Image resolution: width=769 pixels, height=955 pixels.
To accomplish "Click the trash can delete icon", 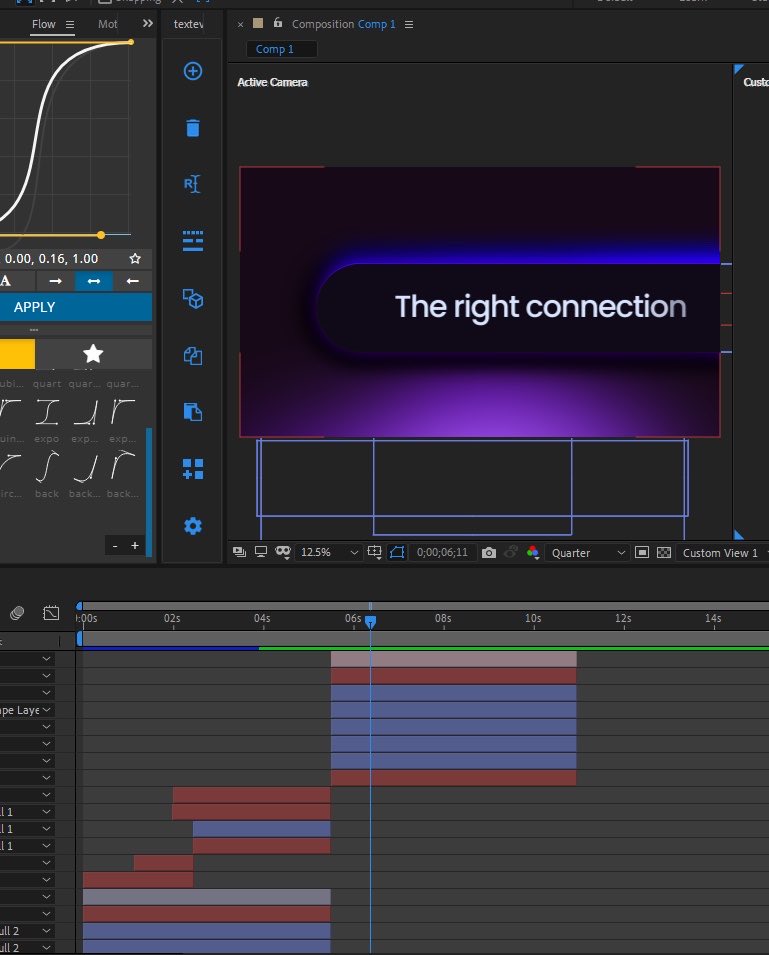I will point(193,128).
